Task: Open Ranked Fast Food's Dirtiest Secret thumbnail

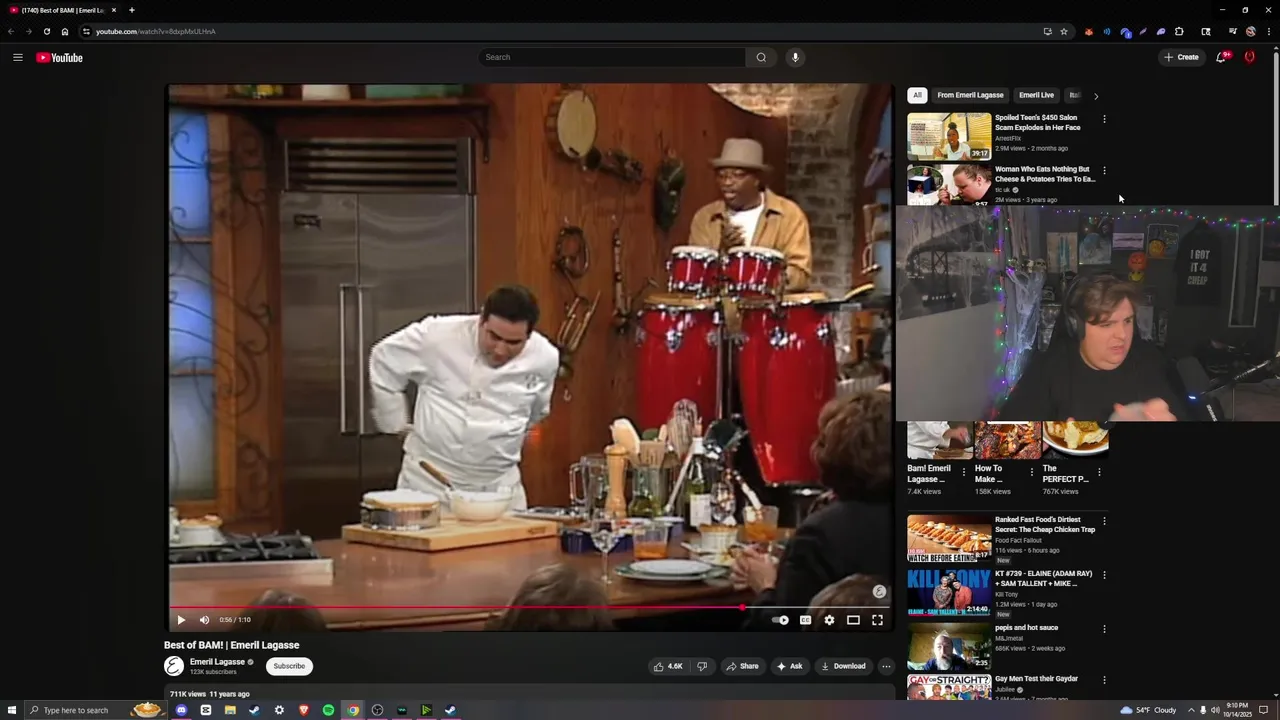Action: point(949,538)
